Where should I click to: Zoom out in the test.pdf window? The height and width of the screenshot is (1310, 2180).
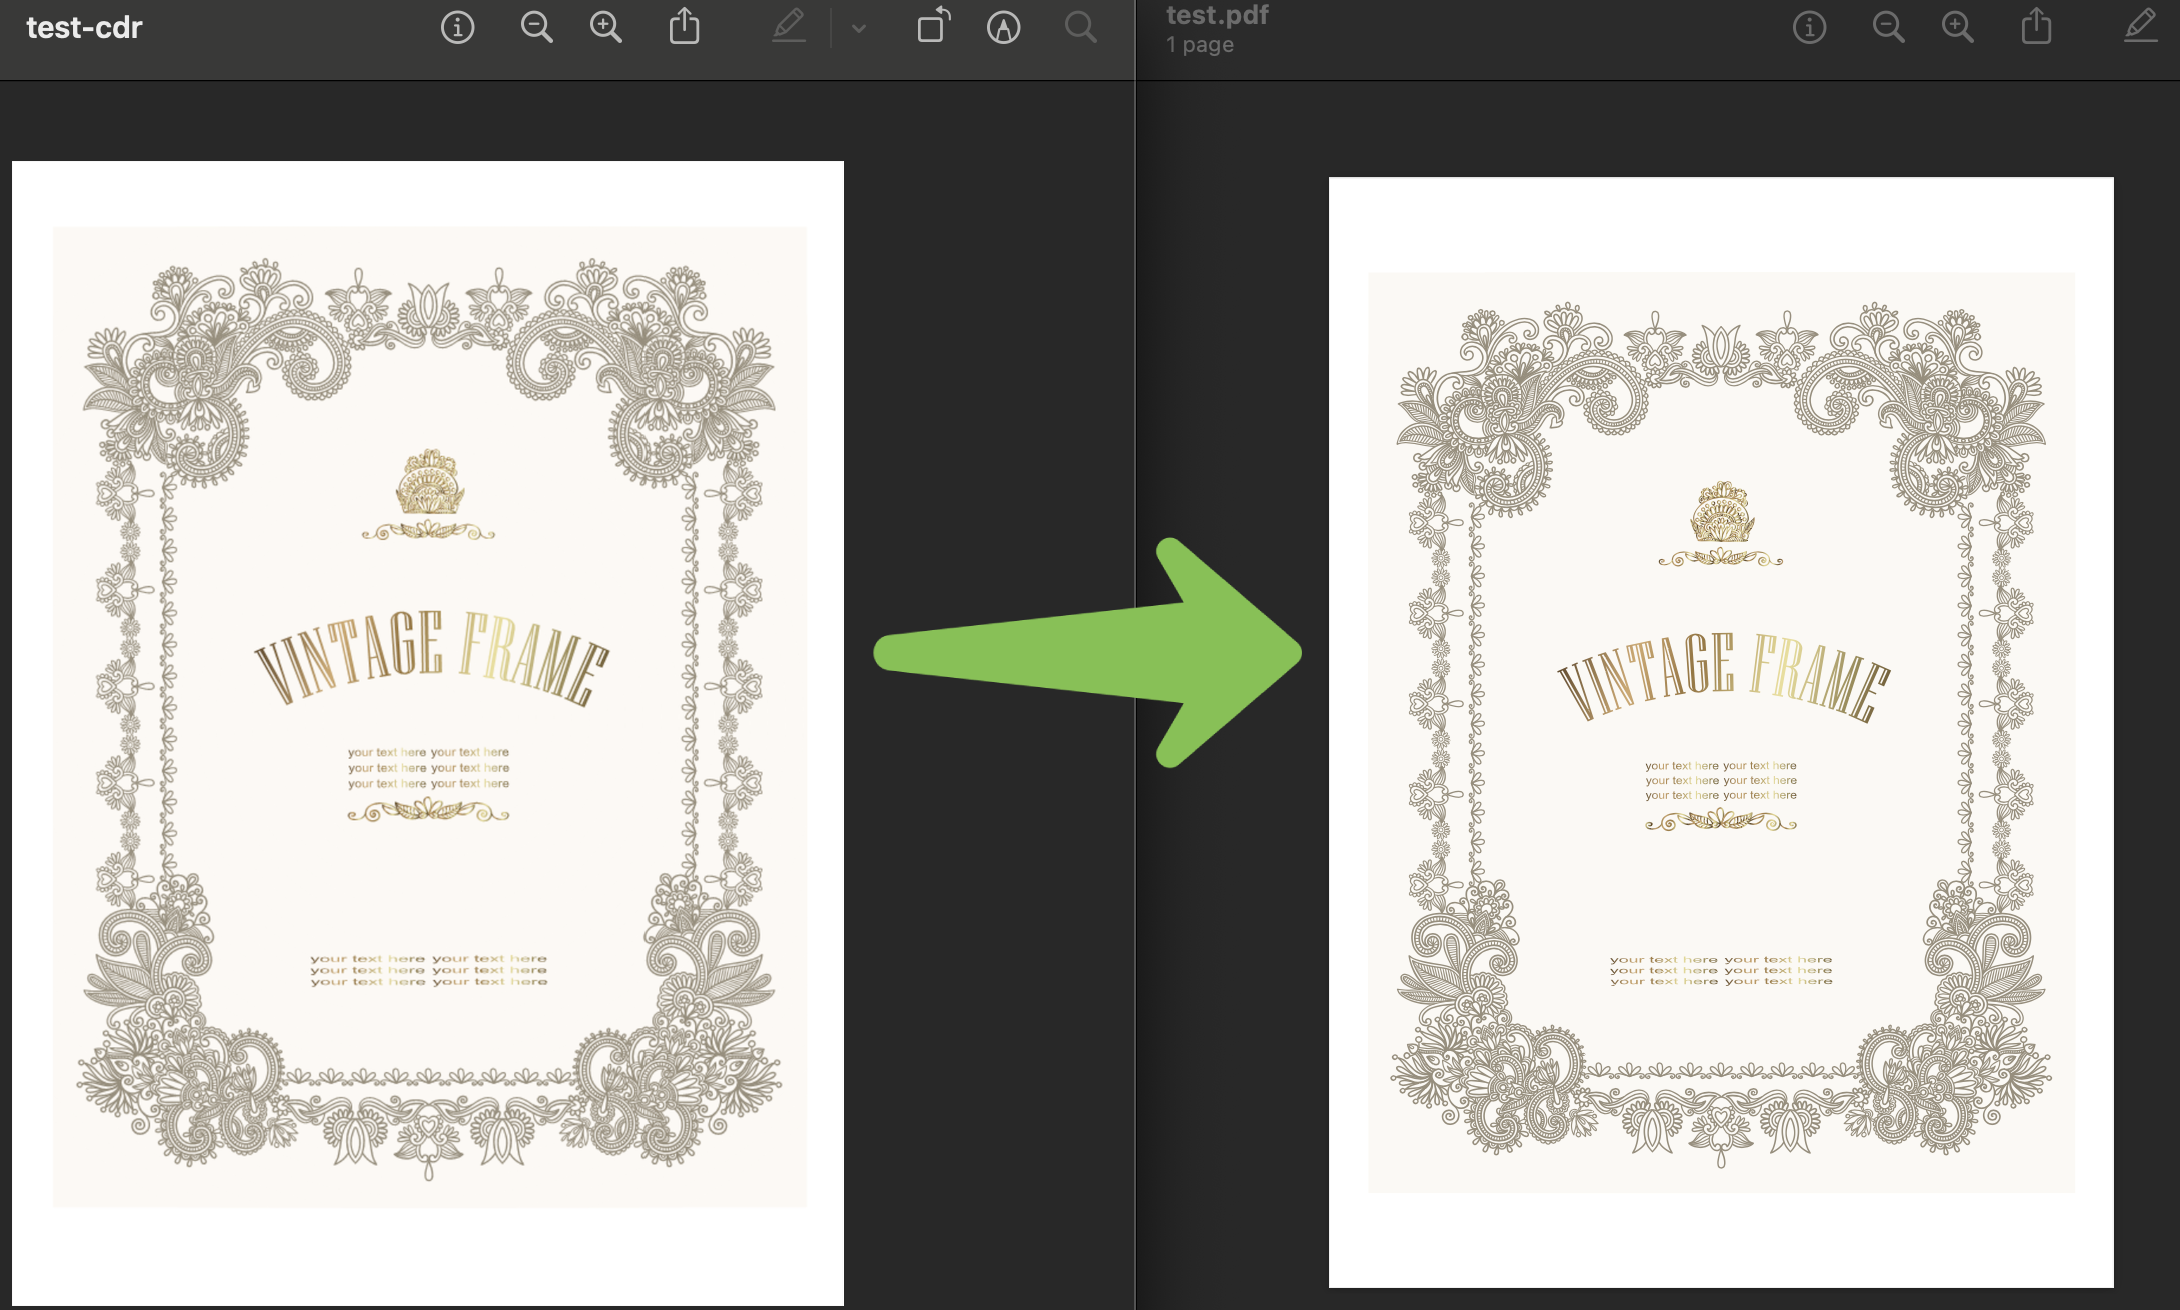[1887, 27]
